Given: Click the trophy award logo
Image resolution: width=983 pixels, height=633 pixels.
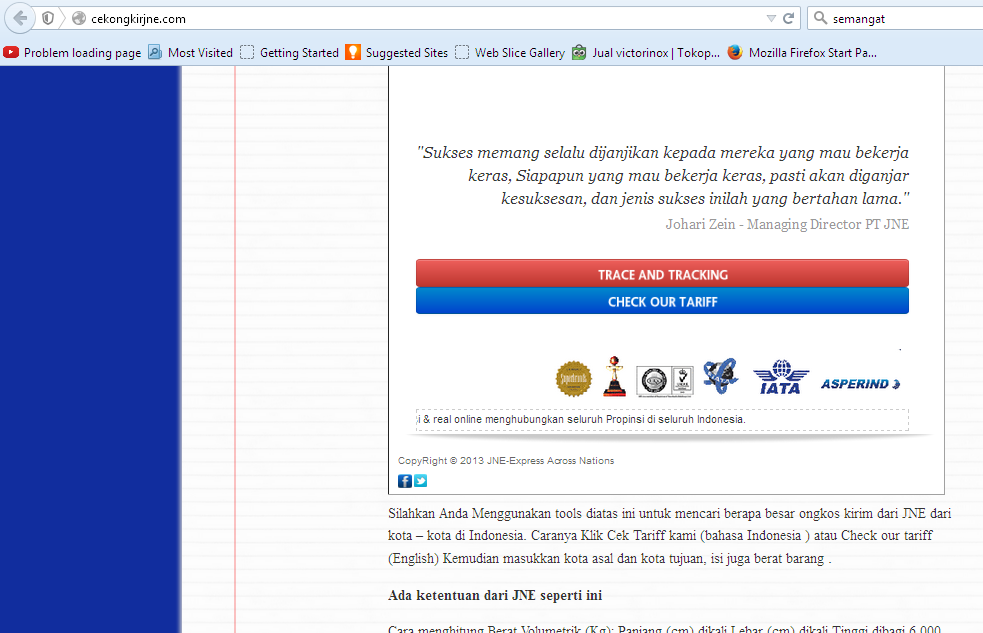Looking at the screenshot, I should coord(614,376).
